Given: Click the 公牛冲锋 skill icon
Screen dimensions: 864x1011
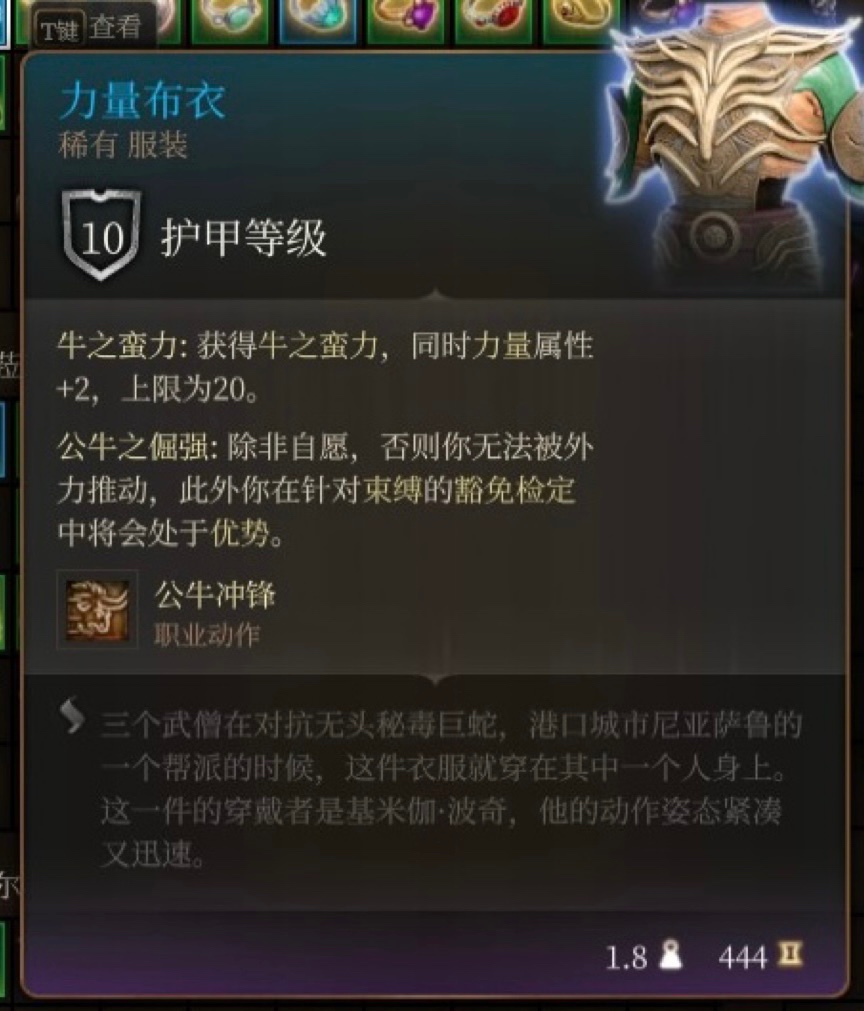Looking at the screenshot, I should 97,609.
